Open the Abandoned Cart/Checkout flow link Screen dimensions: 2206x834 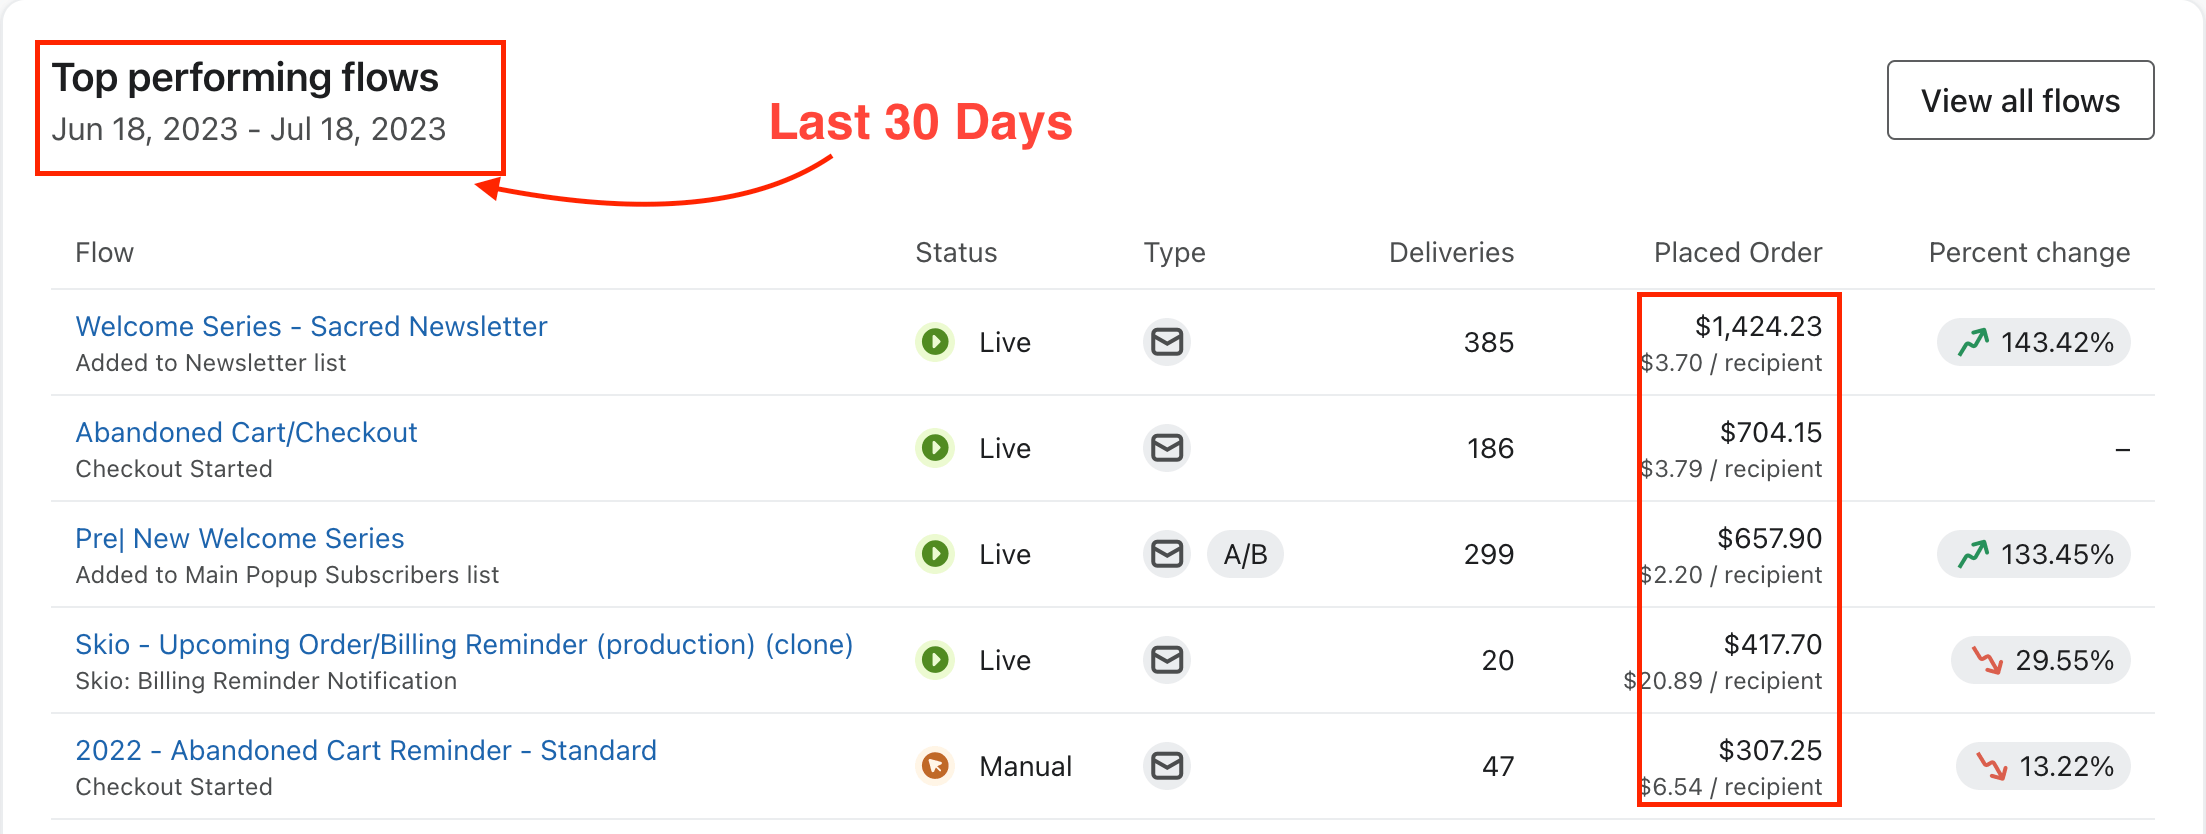pyautogui.click(x=246, y=432)
